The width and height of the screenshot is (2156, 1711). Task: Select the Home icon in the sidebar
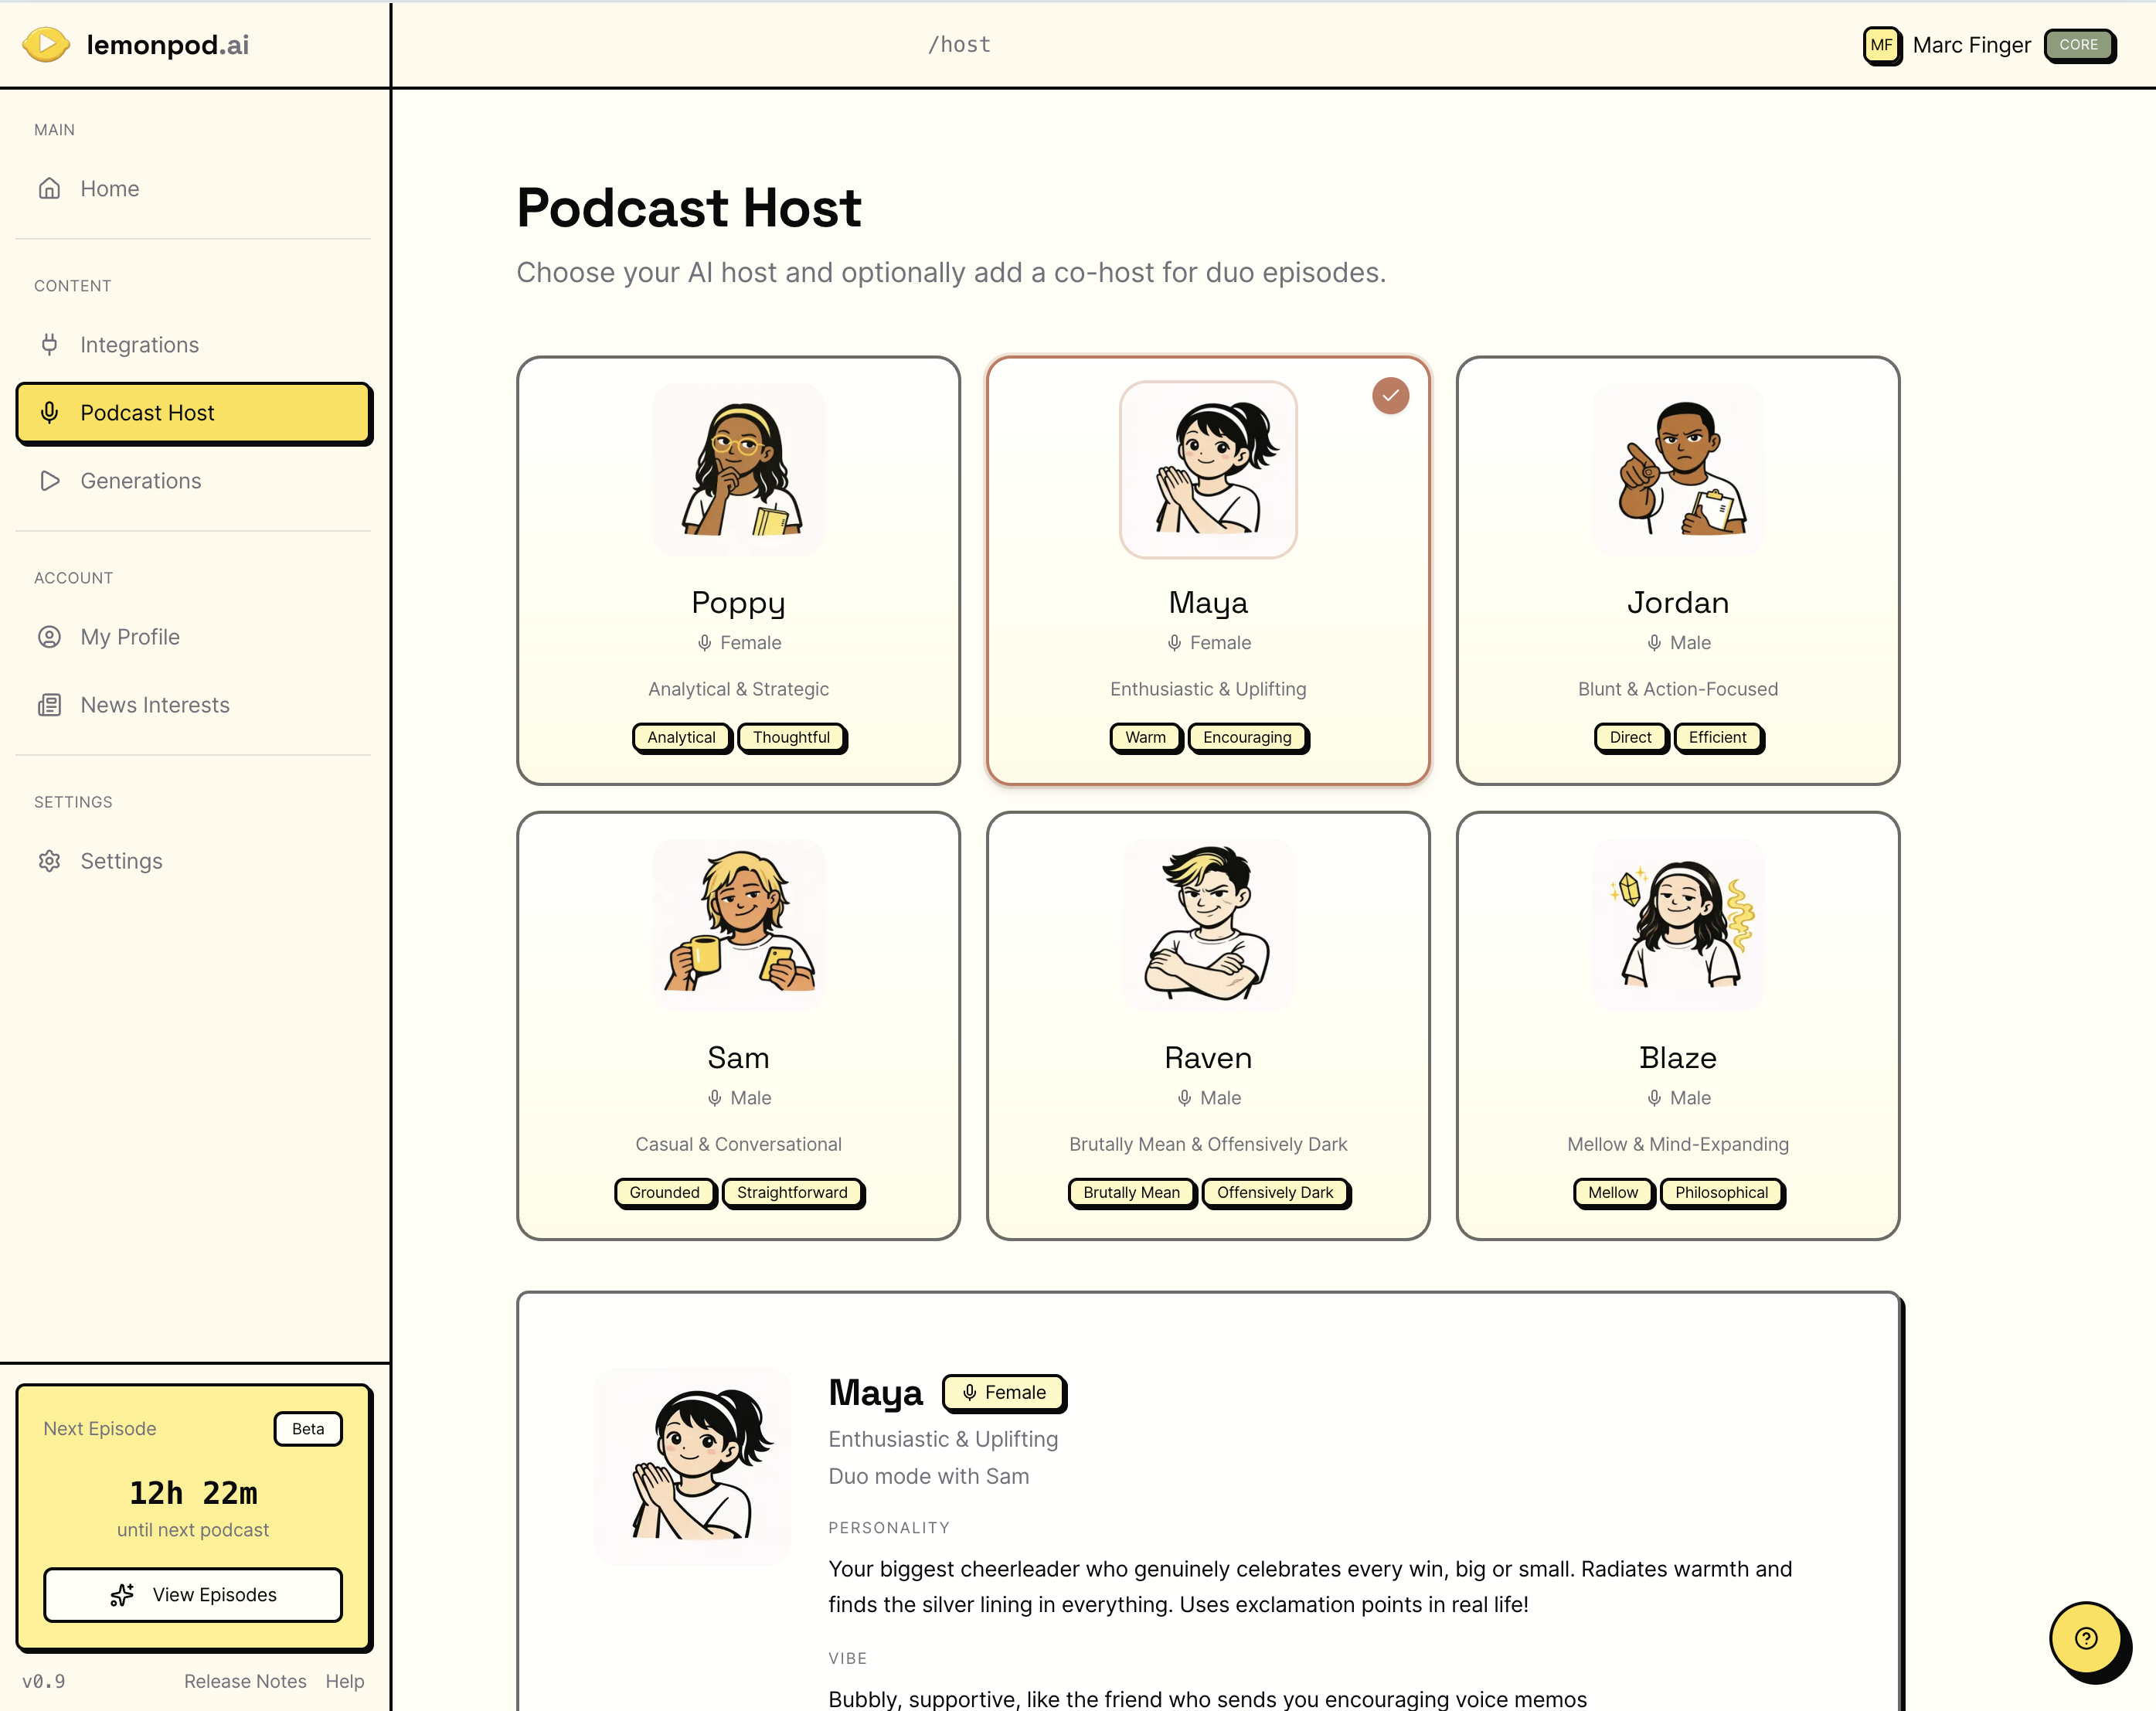[x=50, y=188]
